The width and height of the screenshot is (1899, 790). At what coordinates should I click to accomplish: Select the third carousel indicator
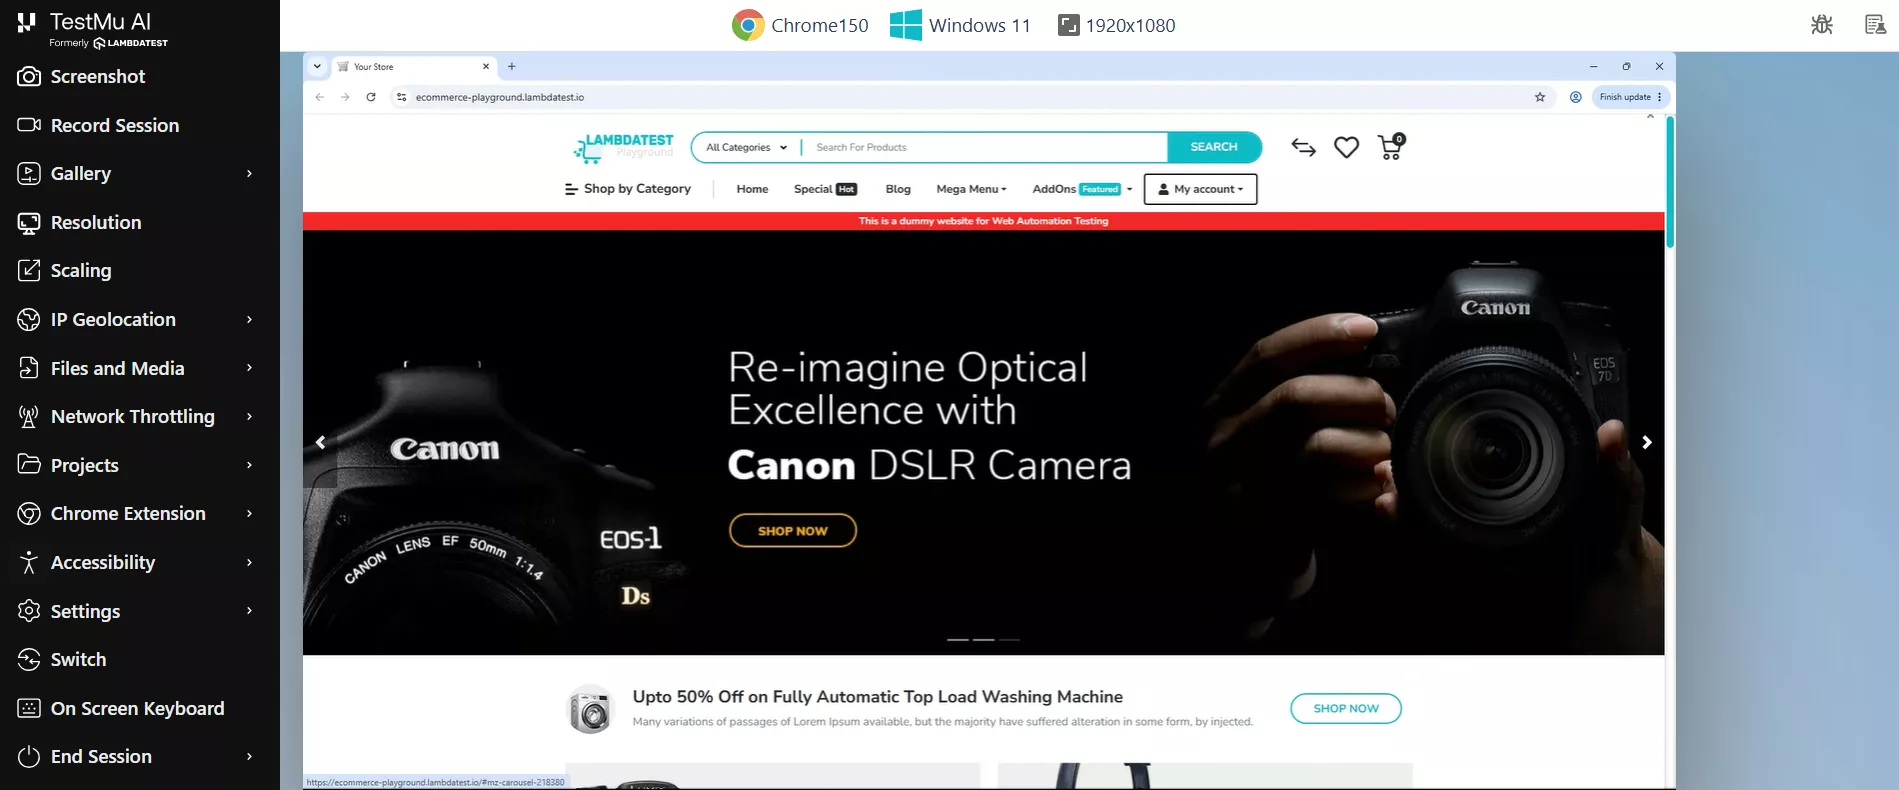pos(1010,639)
